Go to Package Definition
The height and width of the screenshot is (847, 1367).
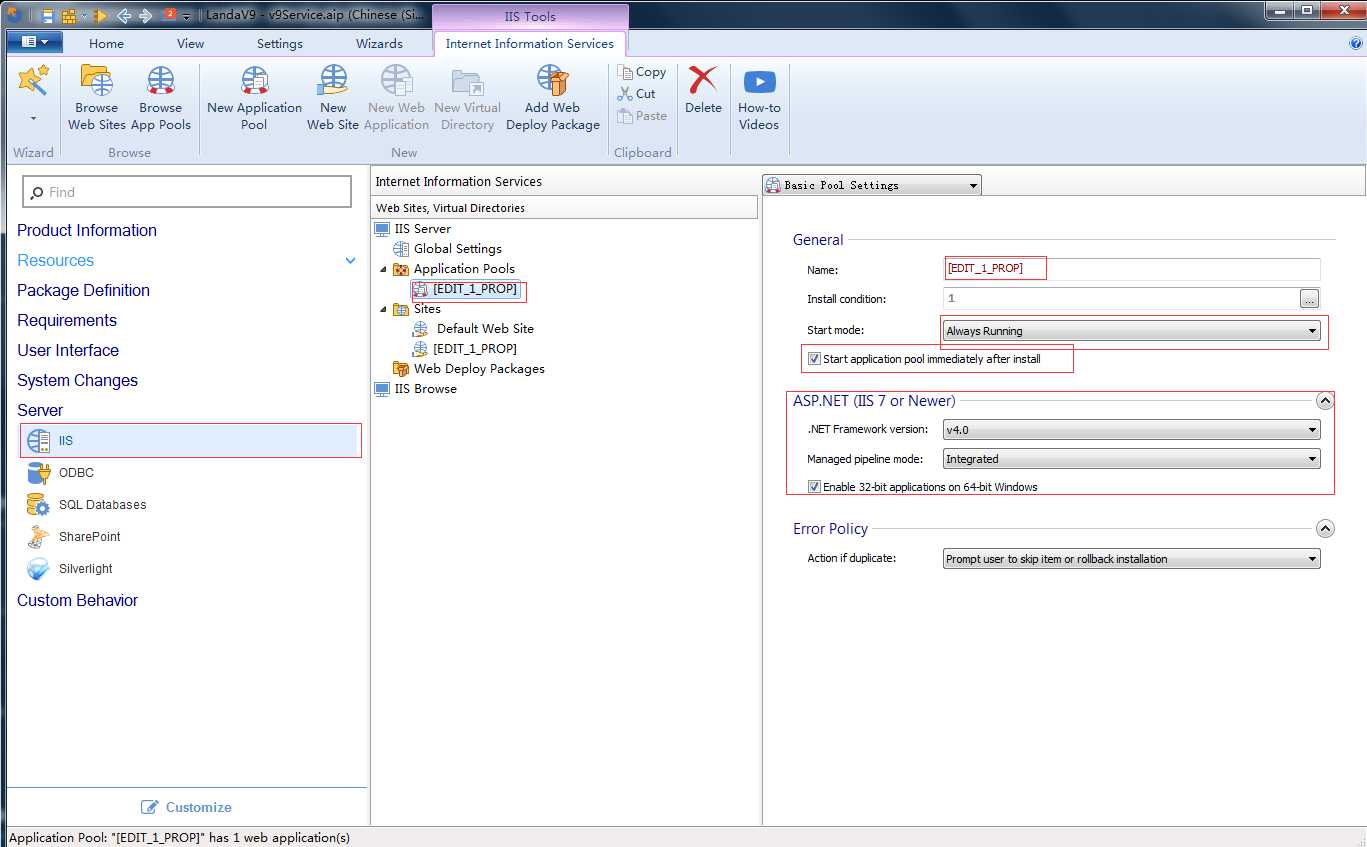coord(83,291)
